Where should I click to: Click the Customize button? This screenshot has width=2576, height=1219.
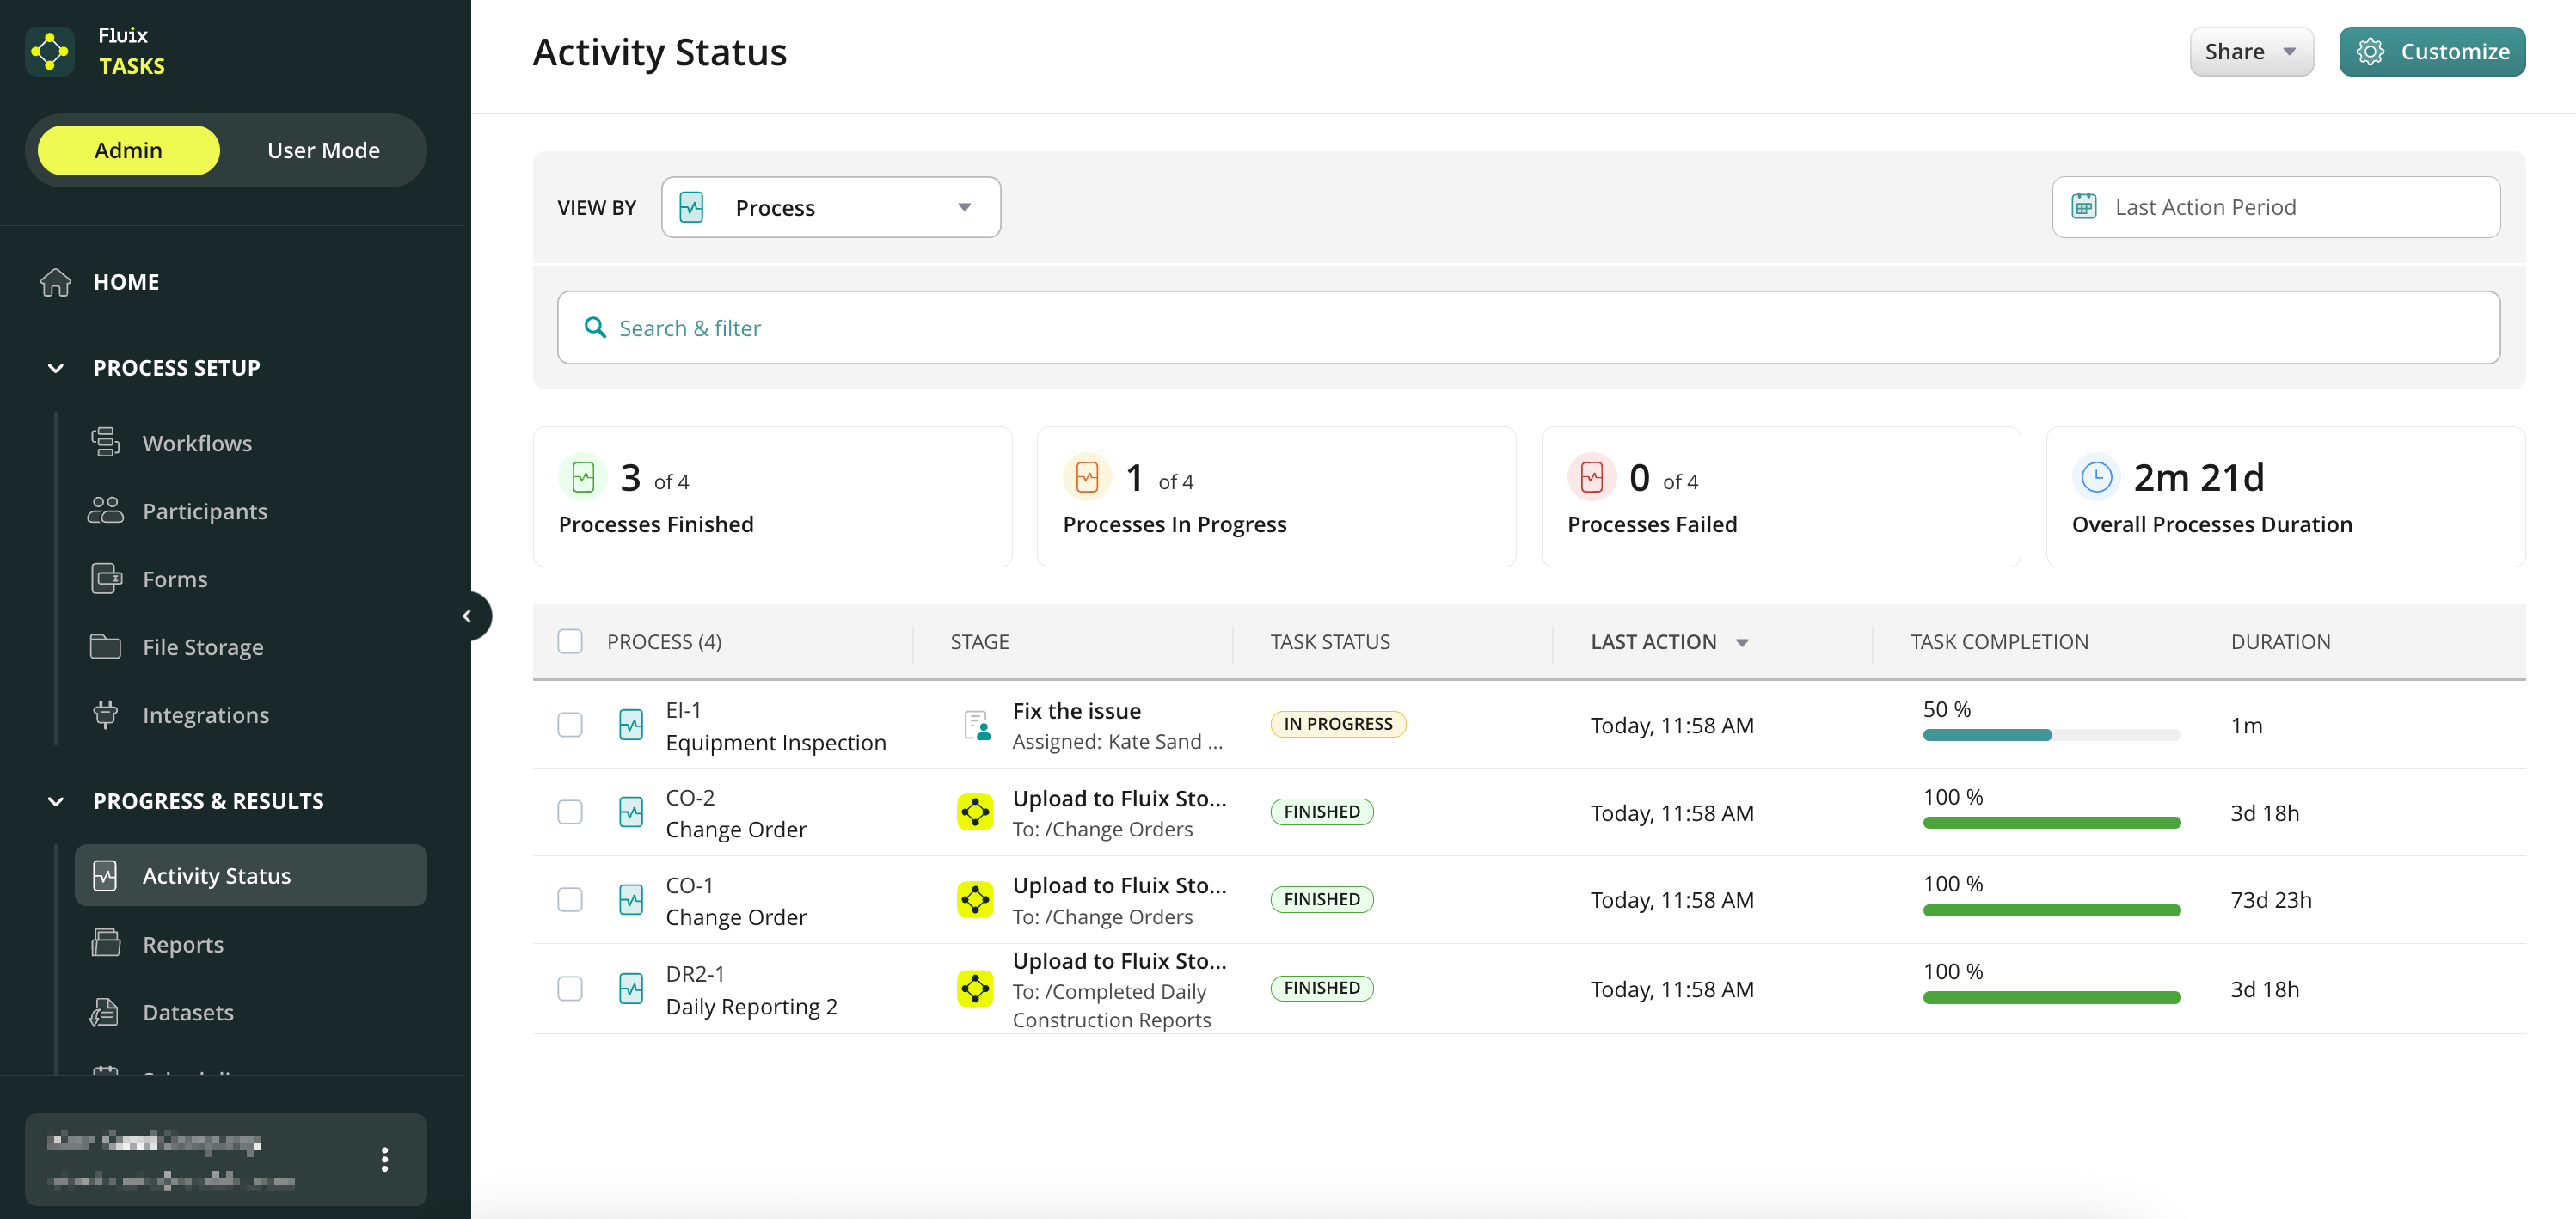point(2431,52)
